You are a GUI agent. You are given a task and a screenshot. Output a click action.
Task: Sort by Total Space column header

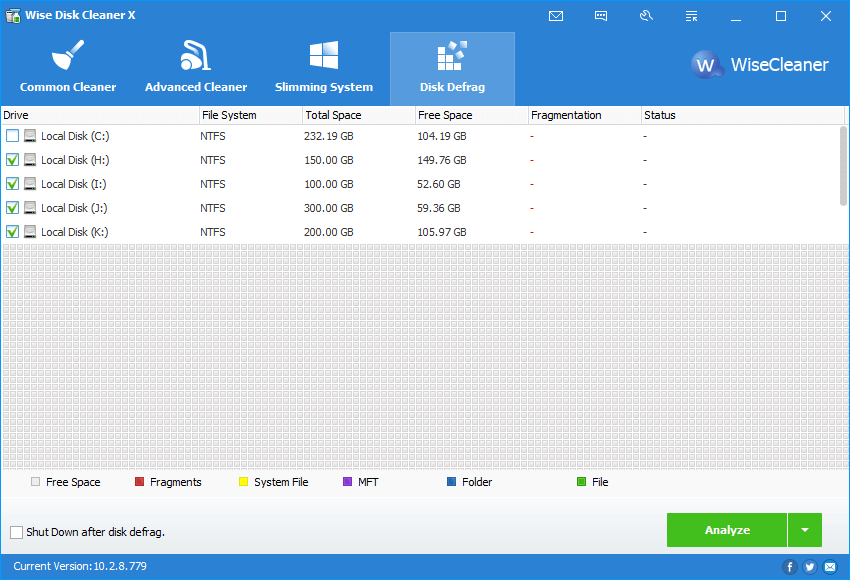tap(359, 115)
